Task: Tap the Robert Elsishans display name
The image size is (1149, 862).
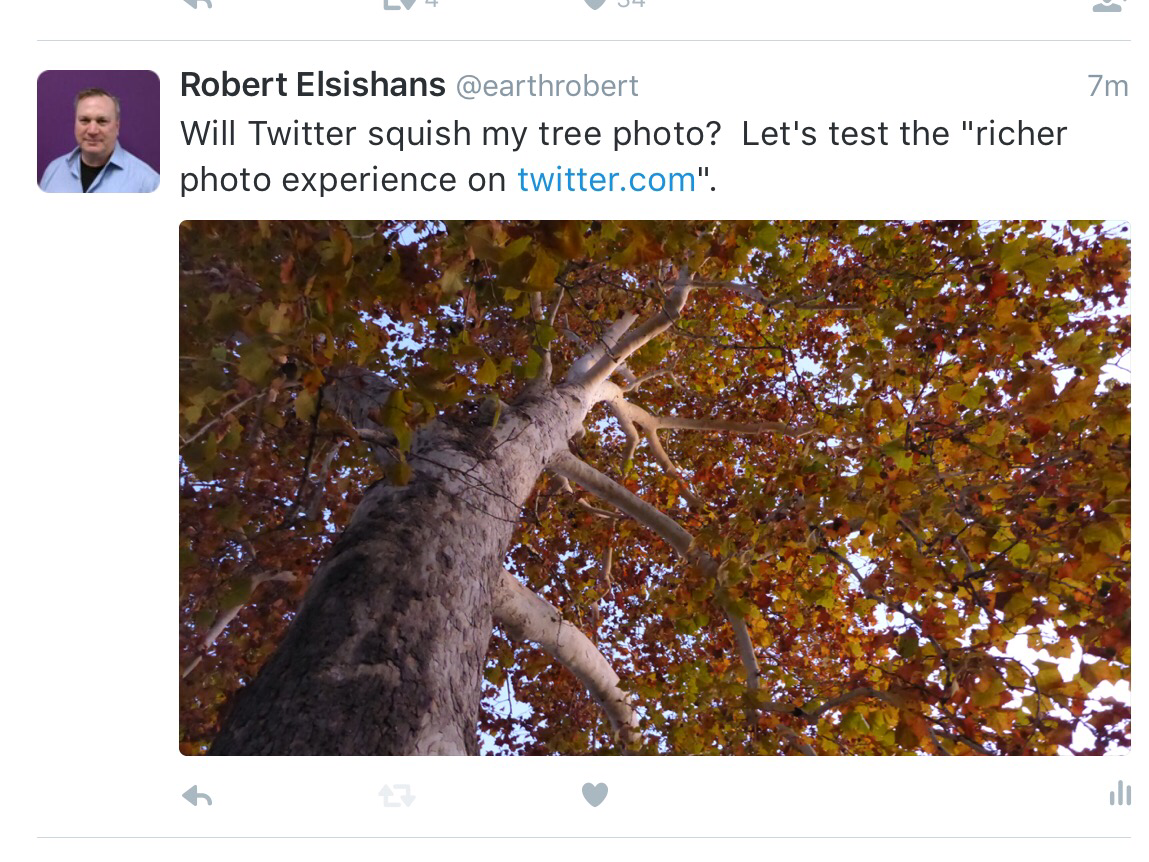Action: (x=312, y=86)
